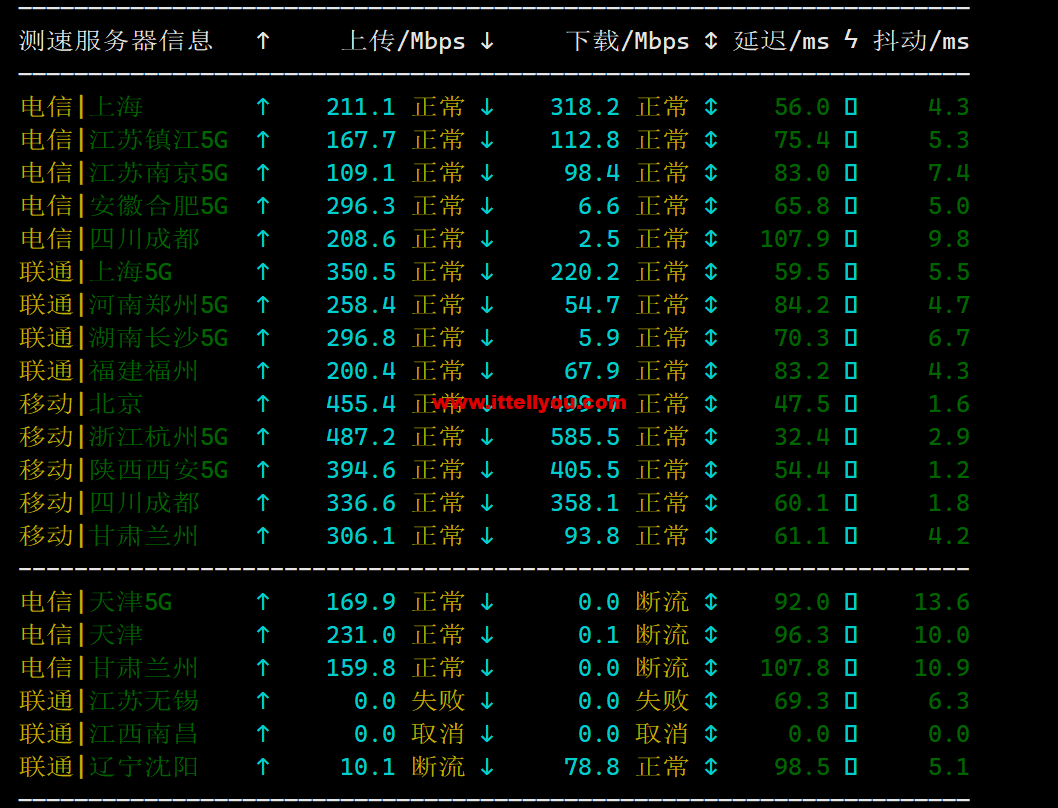Screen dimensions: 1058x808
Task: Click the 上传/Mbps column header
Action: 403,41
